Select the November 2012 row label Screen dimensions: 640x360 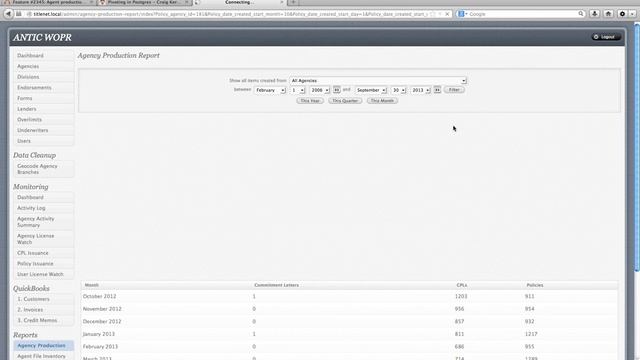coord(102,309)
